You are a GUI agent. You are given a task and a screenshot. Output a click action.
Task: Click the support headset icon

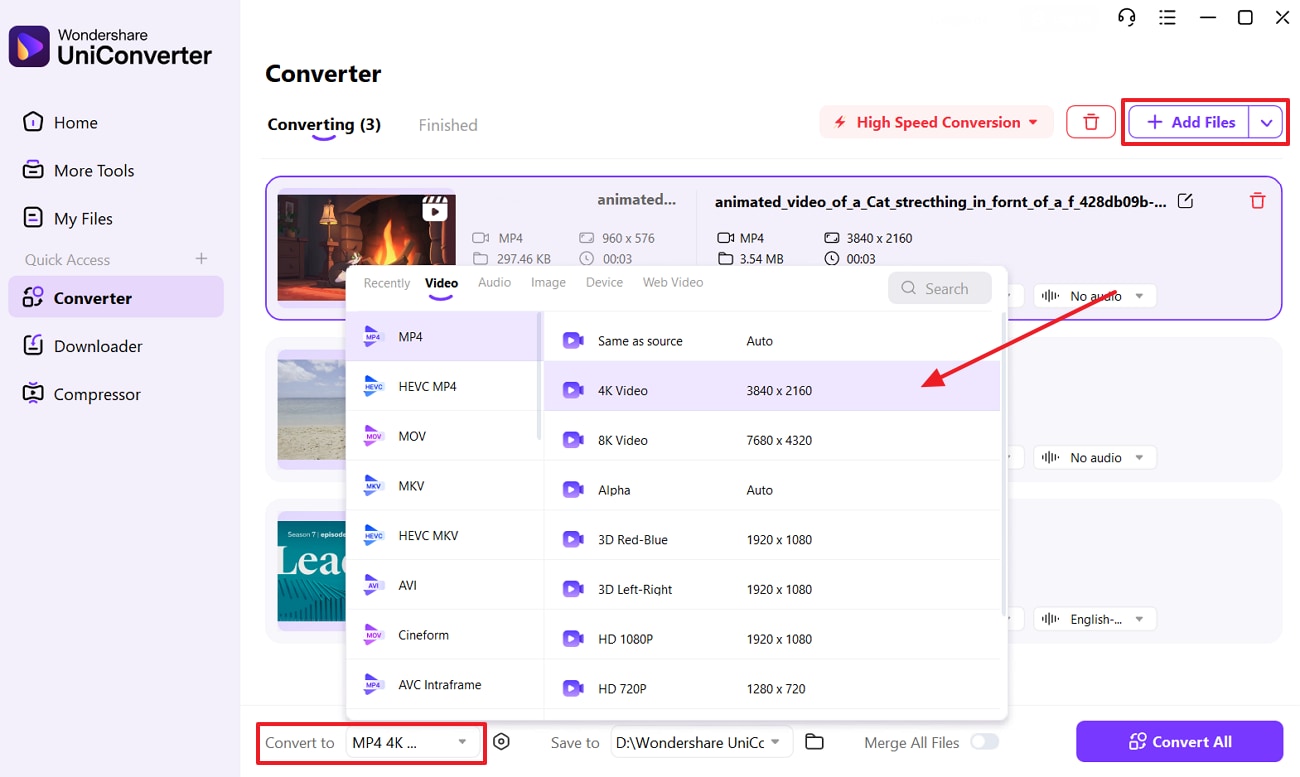pyautogui.click(x=1127, y=17)
